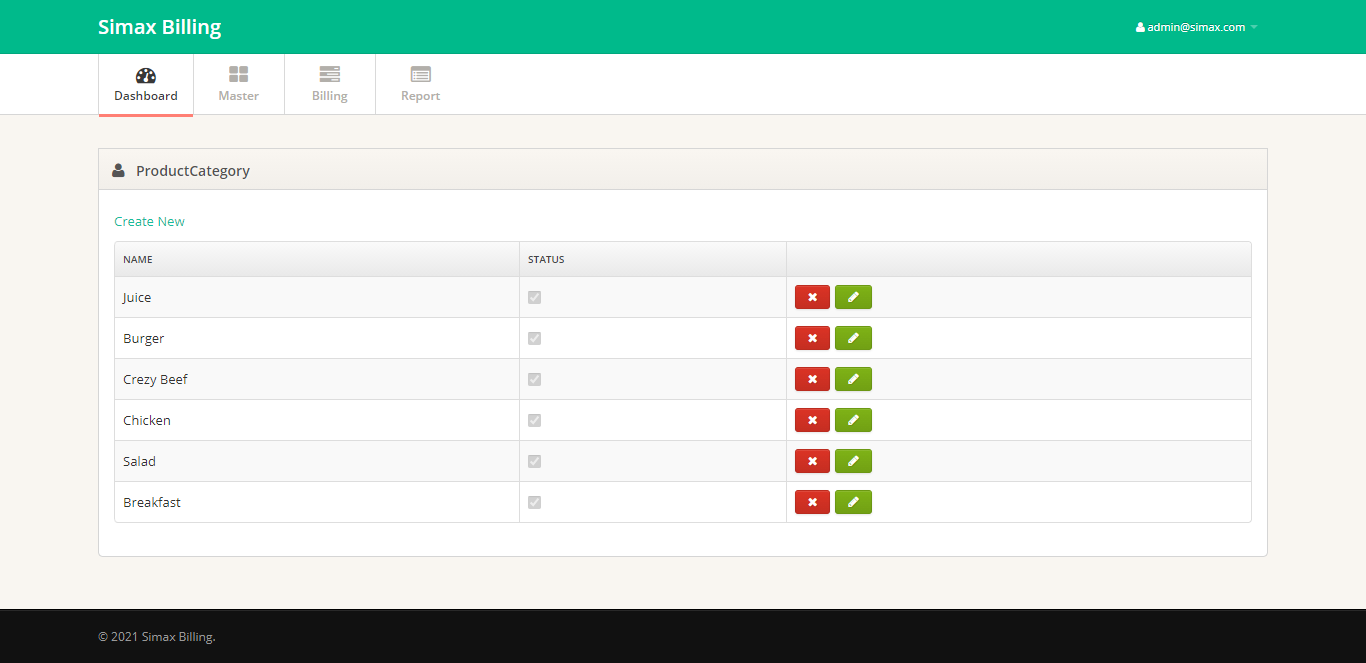Open the Simax Billing home title link

pyautogui.click(x=160, y=27)
